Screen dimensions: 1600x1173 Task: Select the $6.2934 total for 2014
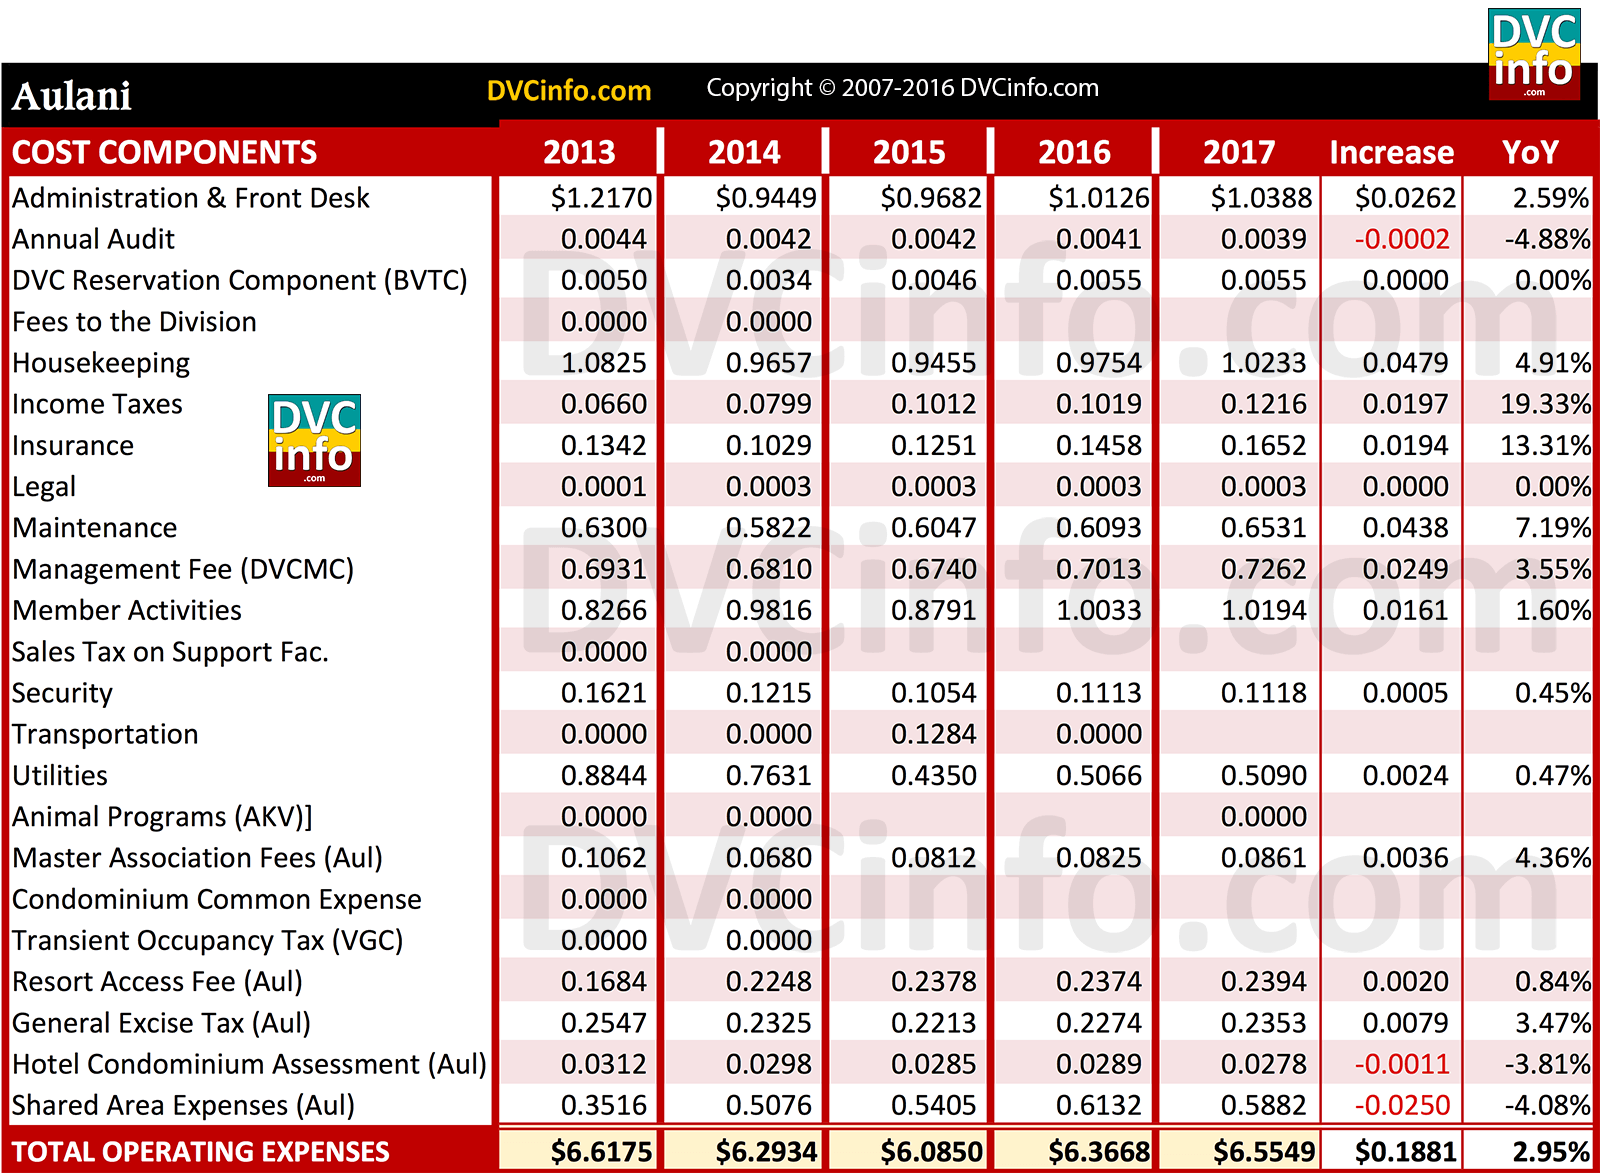pyautogui.click(x=766, y=1152)
